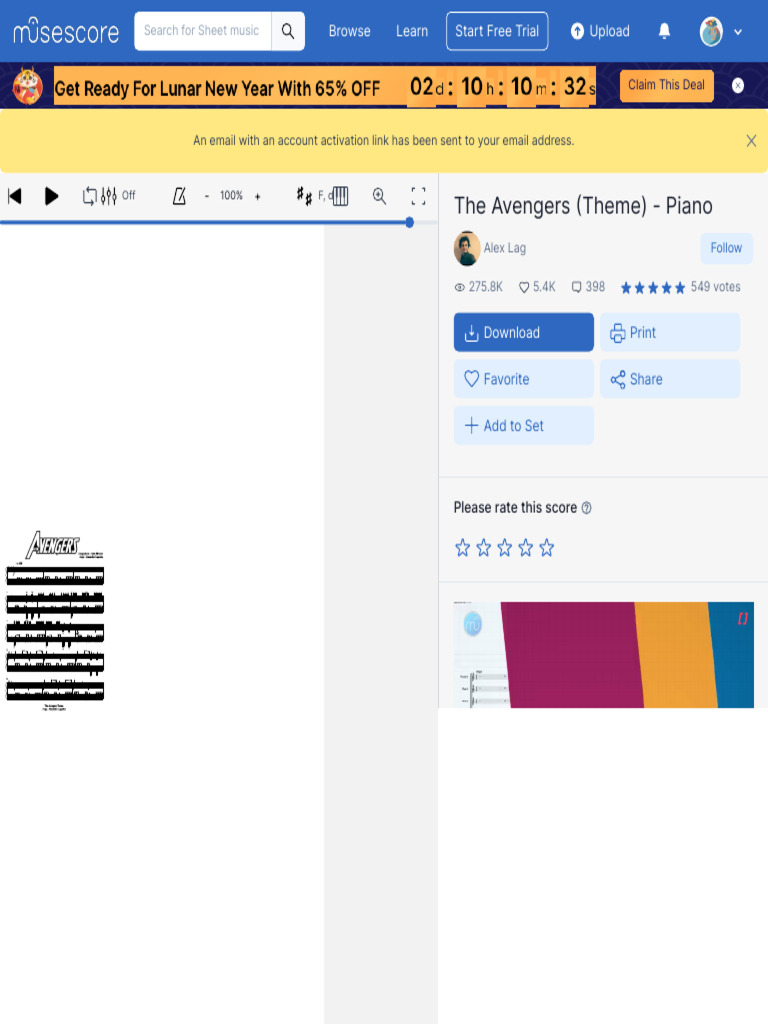Play the Avengers score
The image size is (768, 1024).
51,196
